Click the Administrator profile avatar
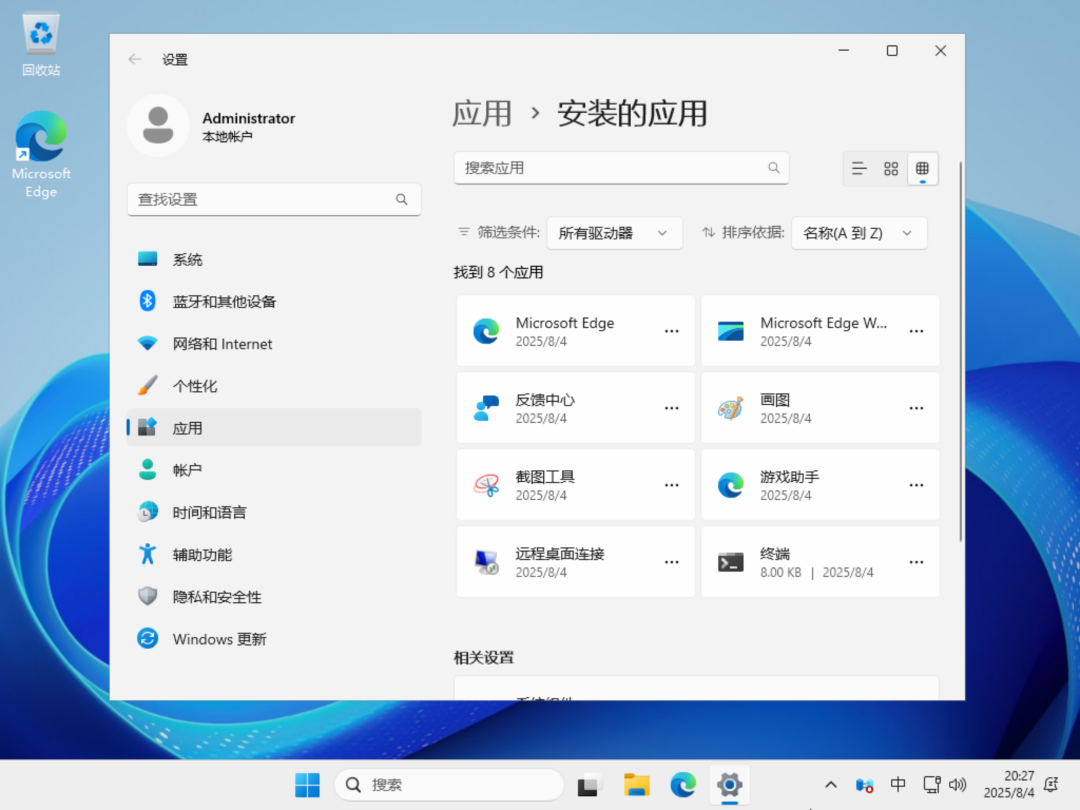Screen dimensions: 1080x810 tap(158, 125)
